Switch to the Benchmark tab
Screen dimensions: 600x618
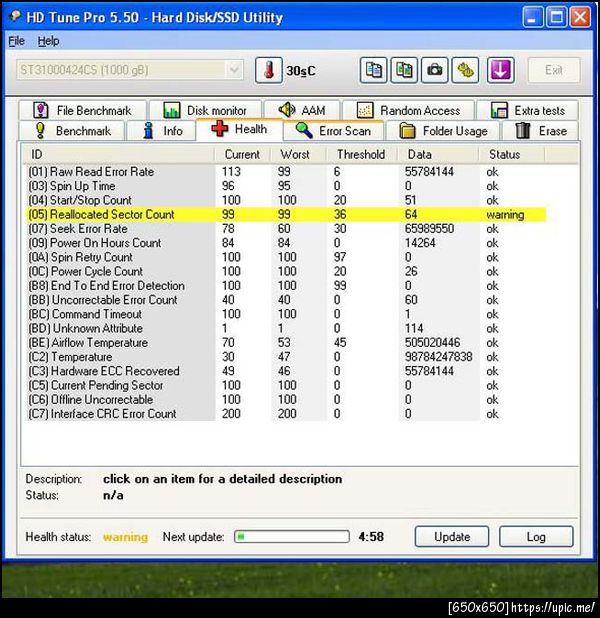pyautogui.click(x=72, y=131)
